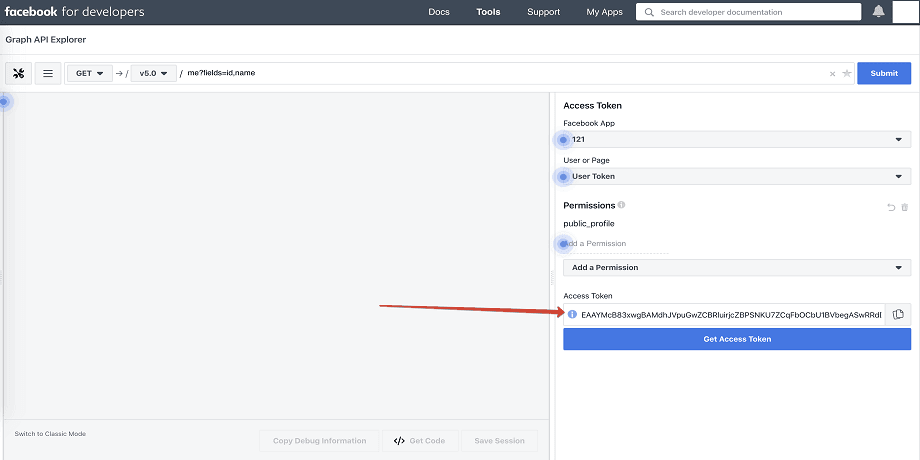Click the Graph API Explorer title
Screen dimensions: 920x460
46,40
